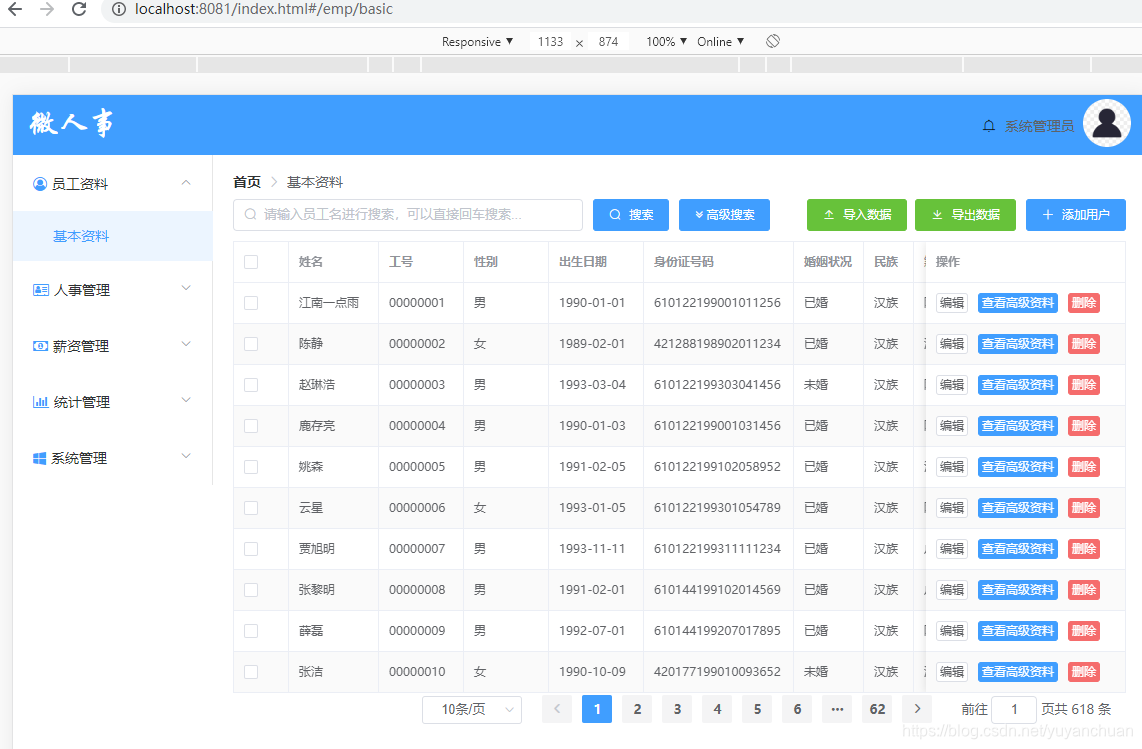Screen dimensions: 1142x749
Task: Click the 系统管理 grid icon
Action: (x=38, y=457)
